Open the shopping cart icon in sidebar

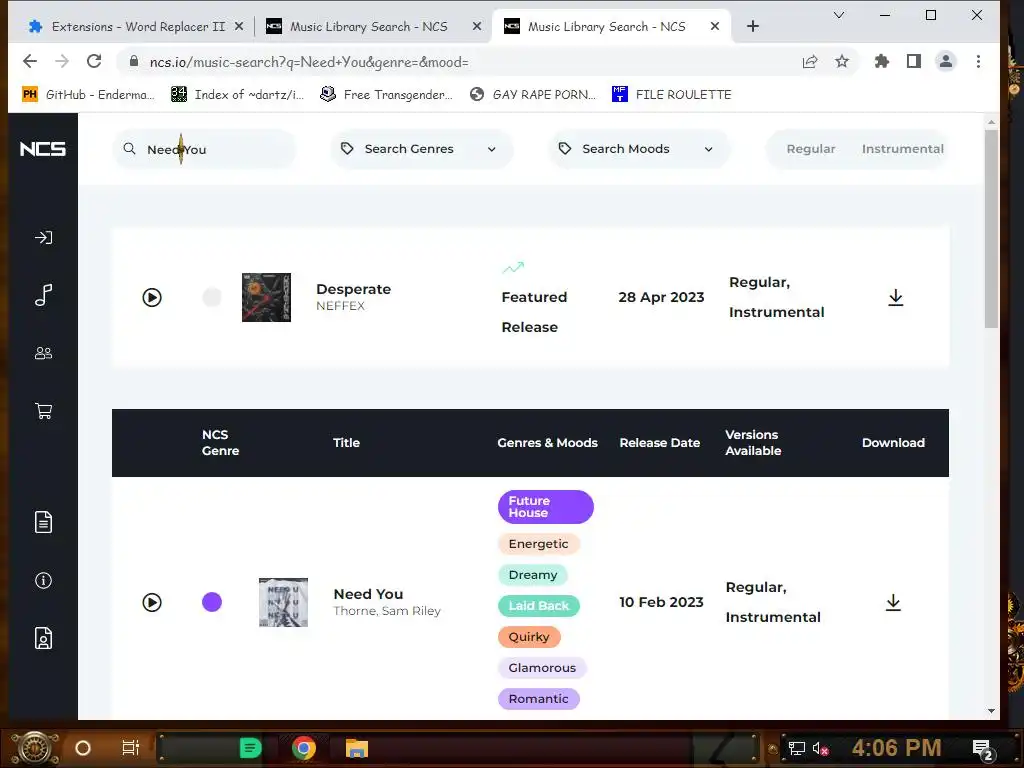pyautogui.click(x=43, y=411)
